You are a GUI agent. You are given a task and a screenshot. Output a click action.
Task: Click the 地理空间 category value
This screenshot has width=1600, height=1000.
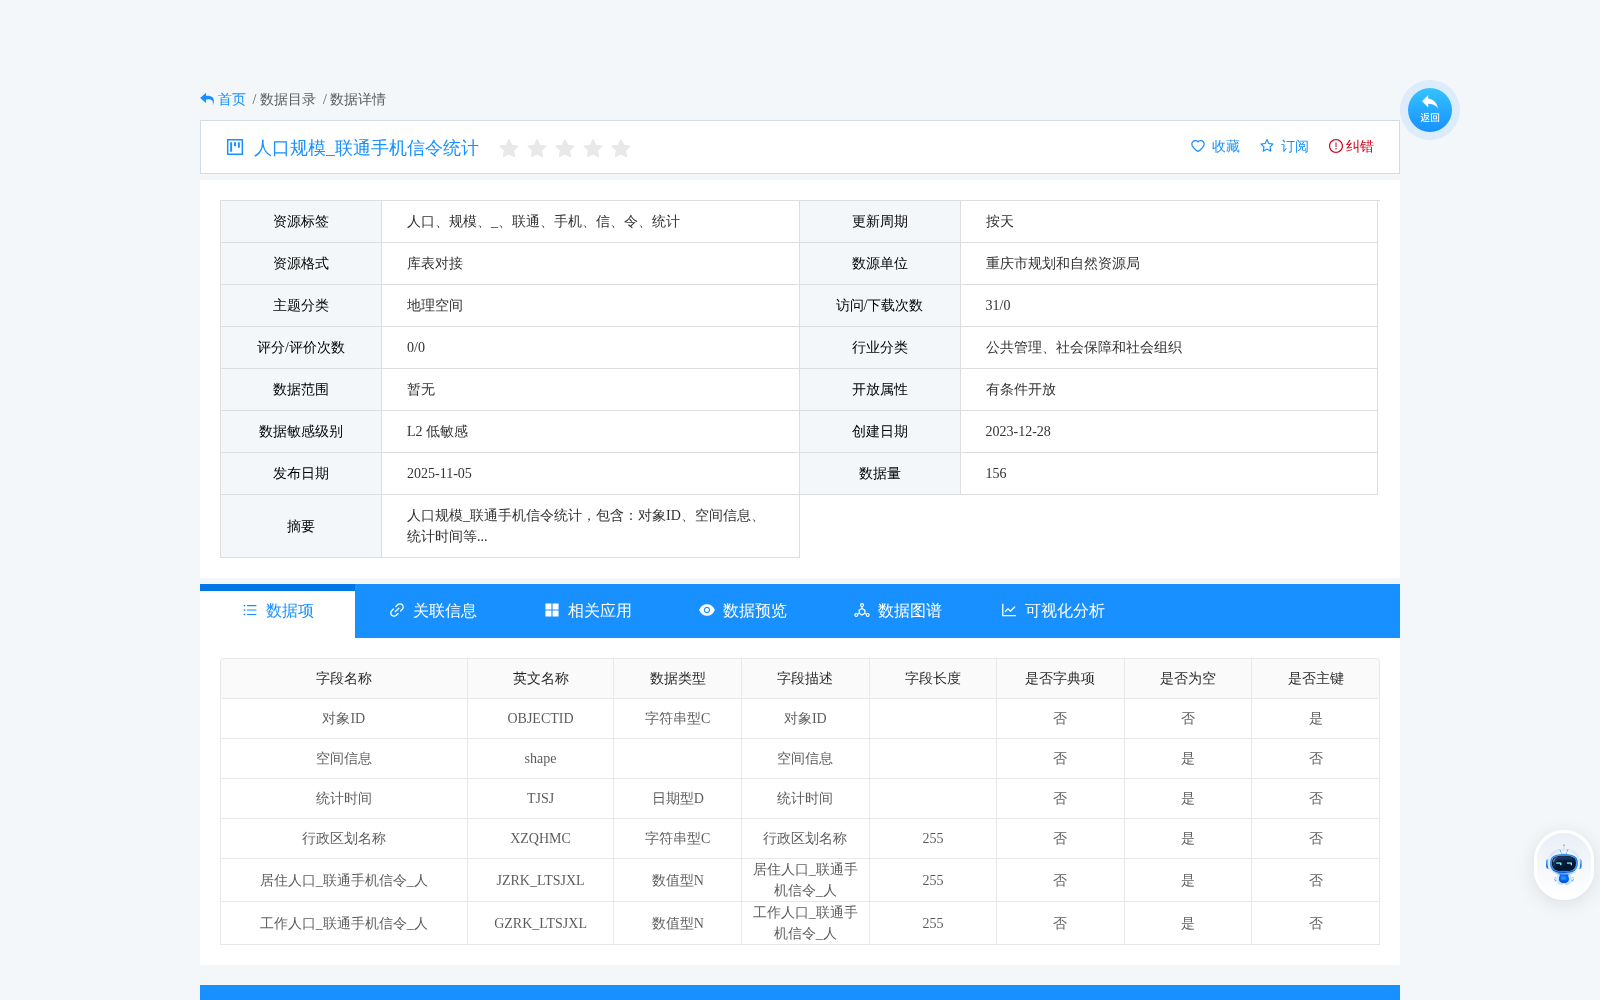point(435,305)
